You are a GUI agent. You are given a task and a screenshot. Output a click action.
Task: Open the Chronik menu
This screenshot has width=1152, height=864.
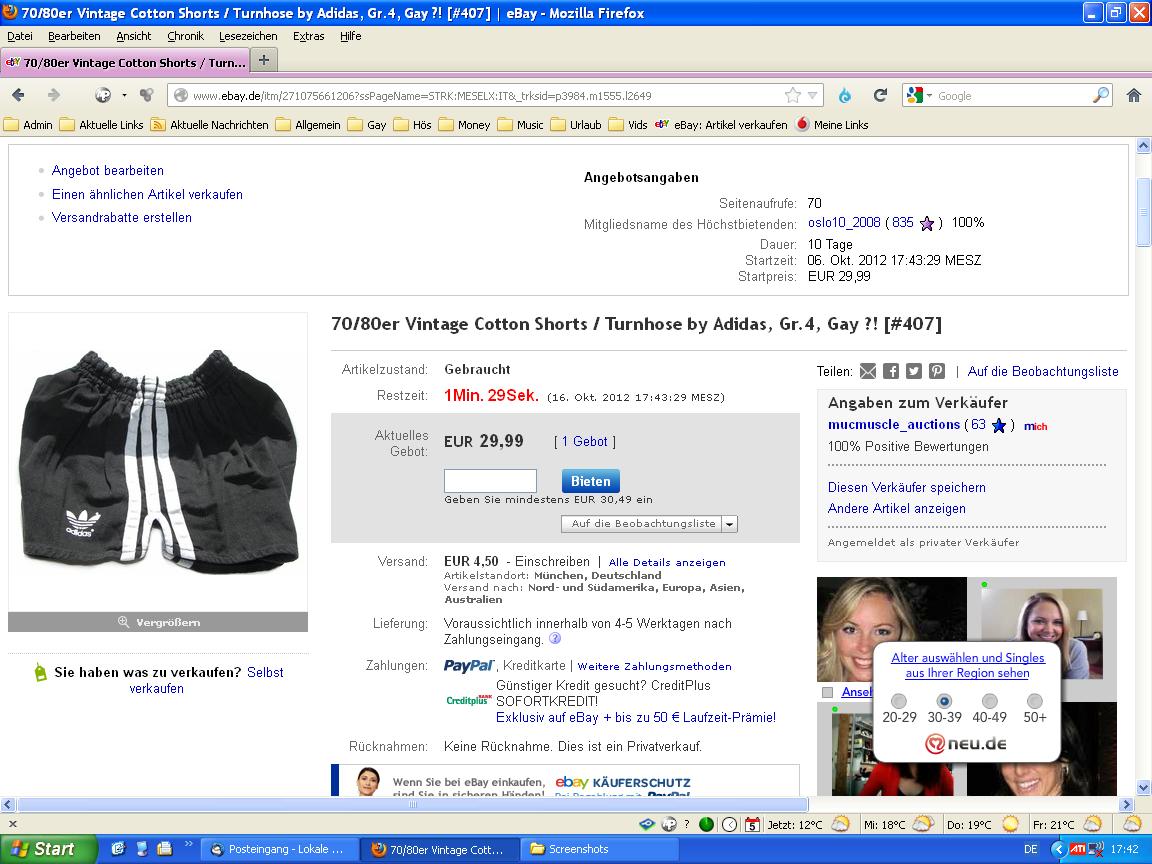185,36
